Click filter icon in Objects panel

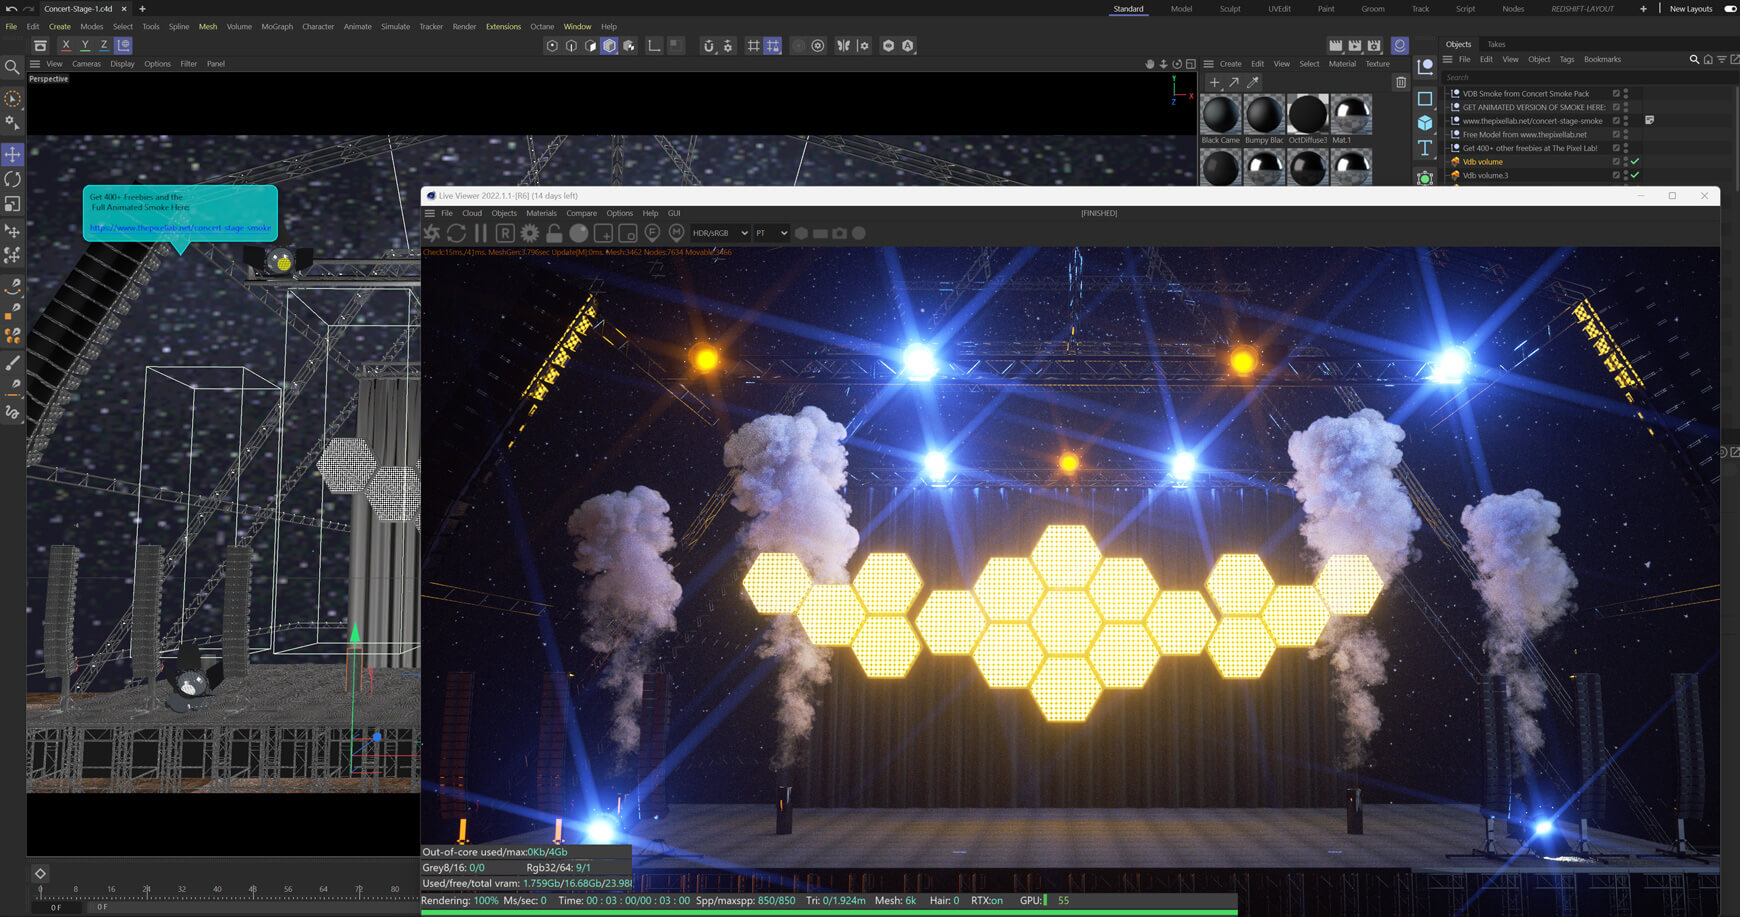pos(1721,59)
